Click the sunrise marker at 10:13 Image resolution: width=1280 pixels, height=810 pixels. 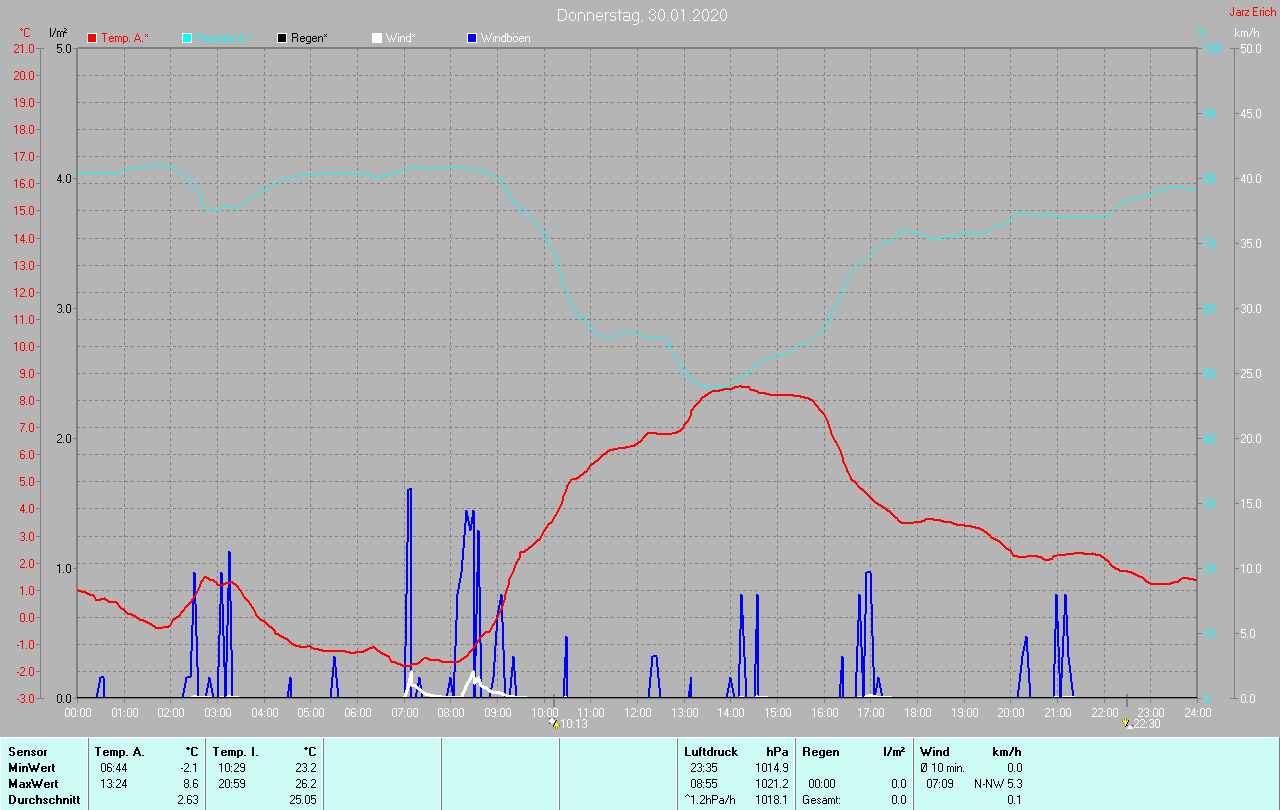tap(554, 723)
